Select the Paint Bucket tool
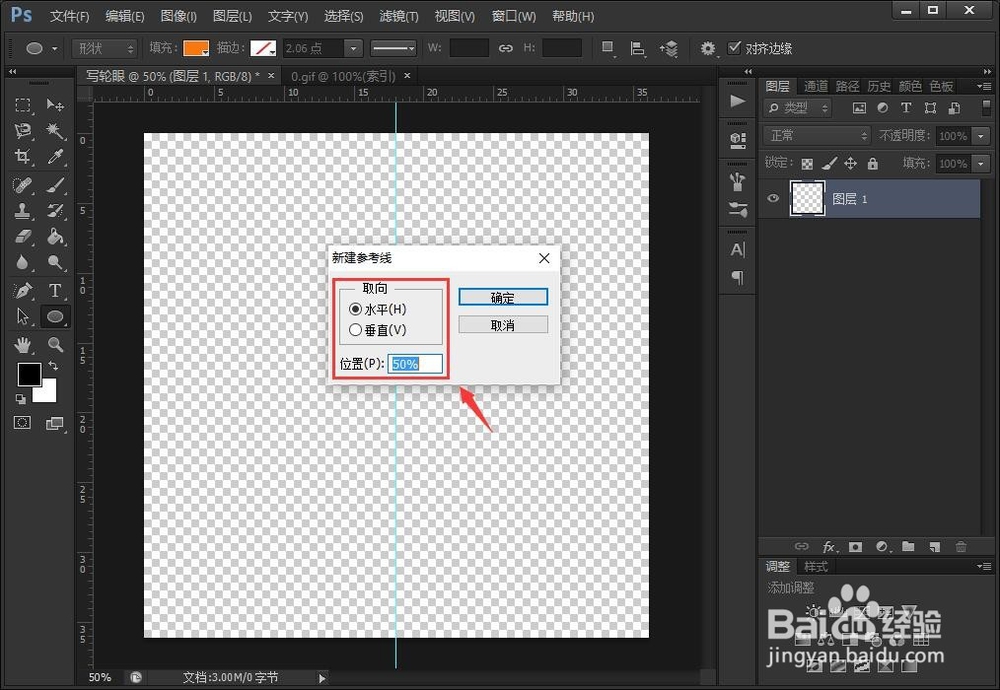Viewport: 1000px width, 690px height. (55, 237)
